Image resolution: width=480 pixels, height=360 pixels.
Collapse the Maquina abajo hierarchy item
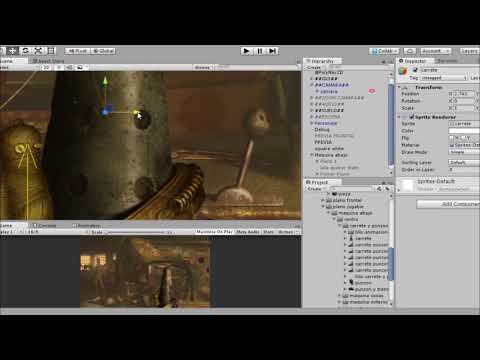coord(312,155)
